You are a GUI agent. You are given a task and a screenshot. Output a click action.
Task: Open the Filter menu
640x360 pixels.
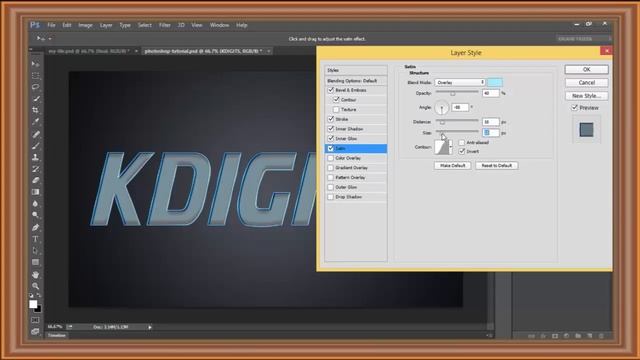[x=164, y=25]
